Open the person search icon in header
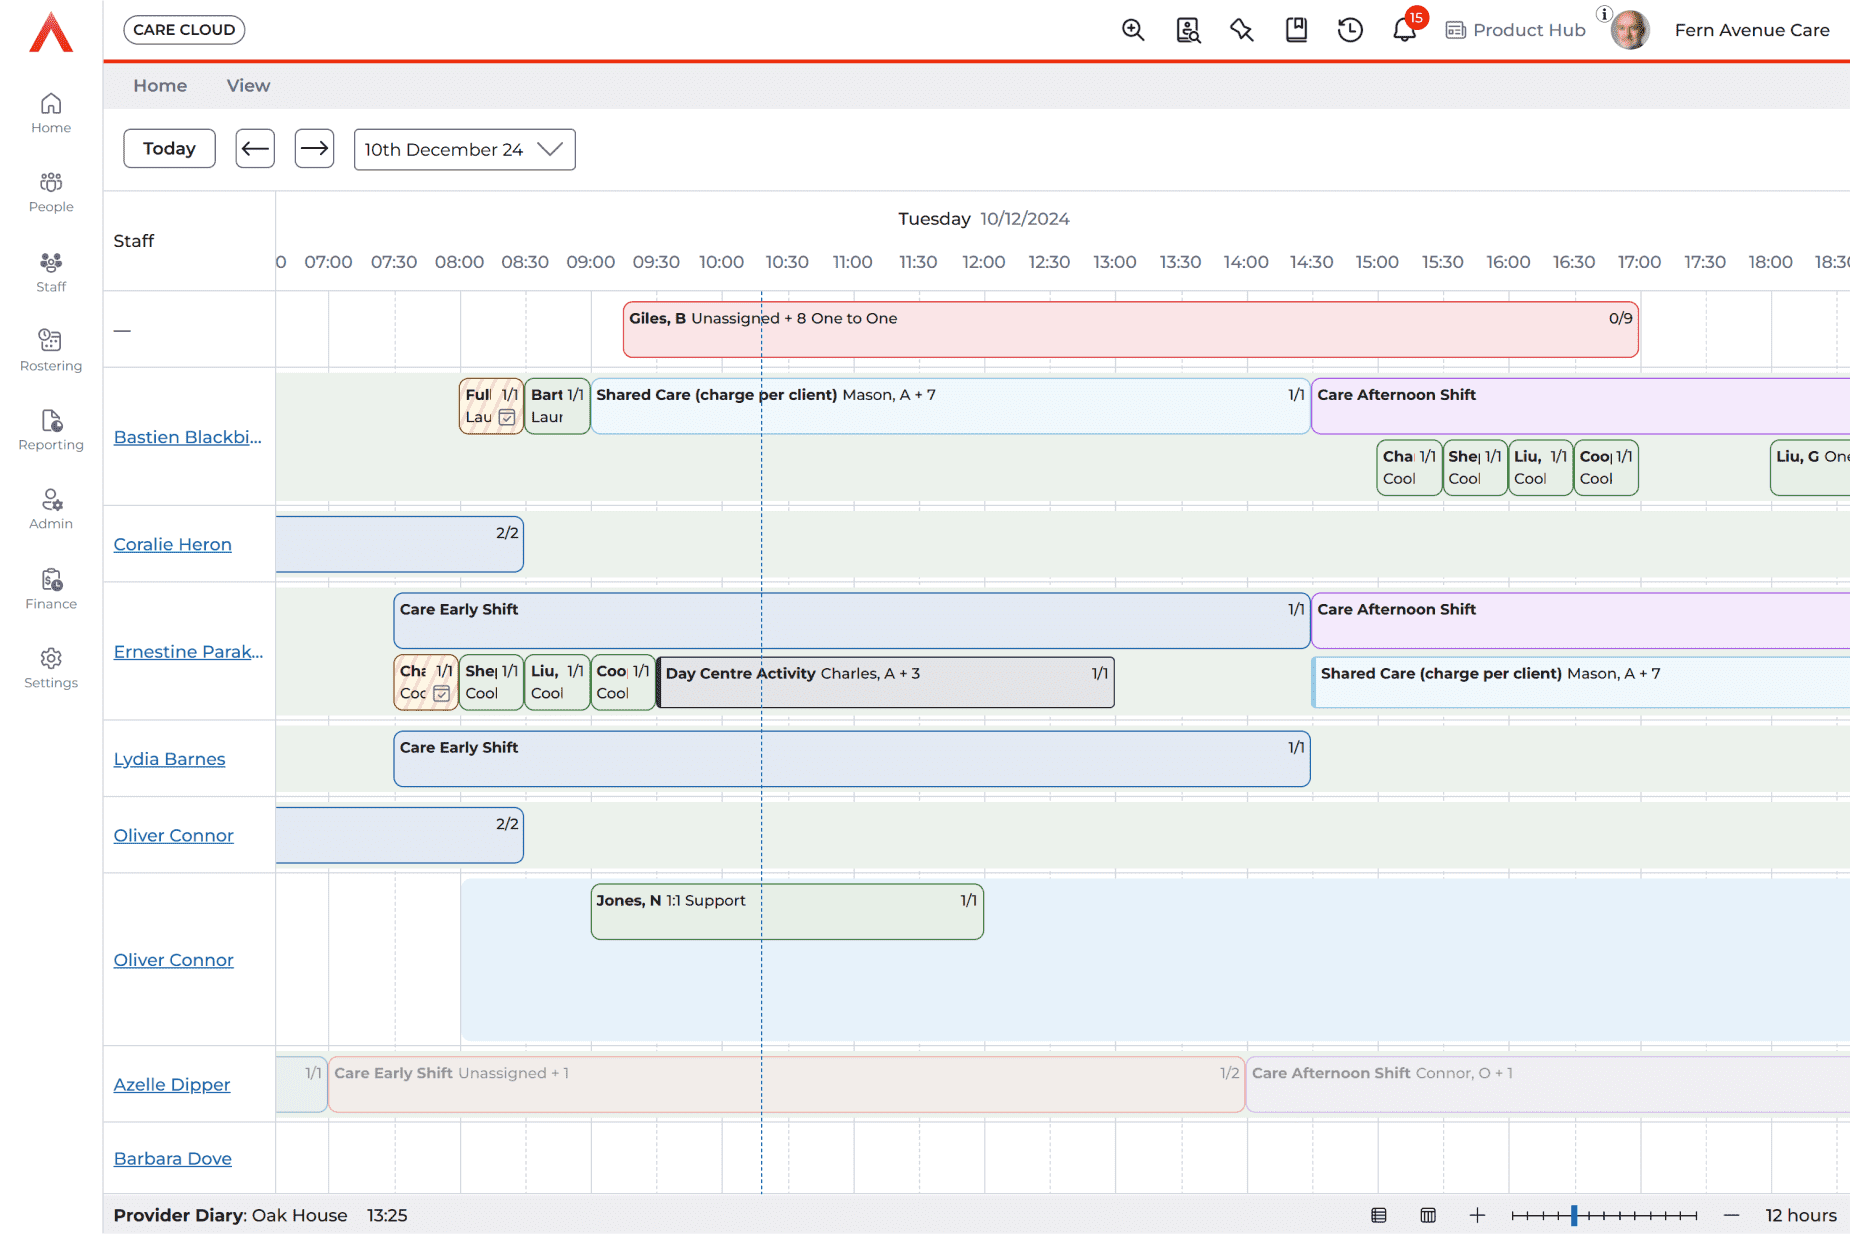 (x=1188, y=30)
